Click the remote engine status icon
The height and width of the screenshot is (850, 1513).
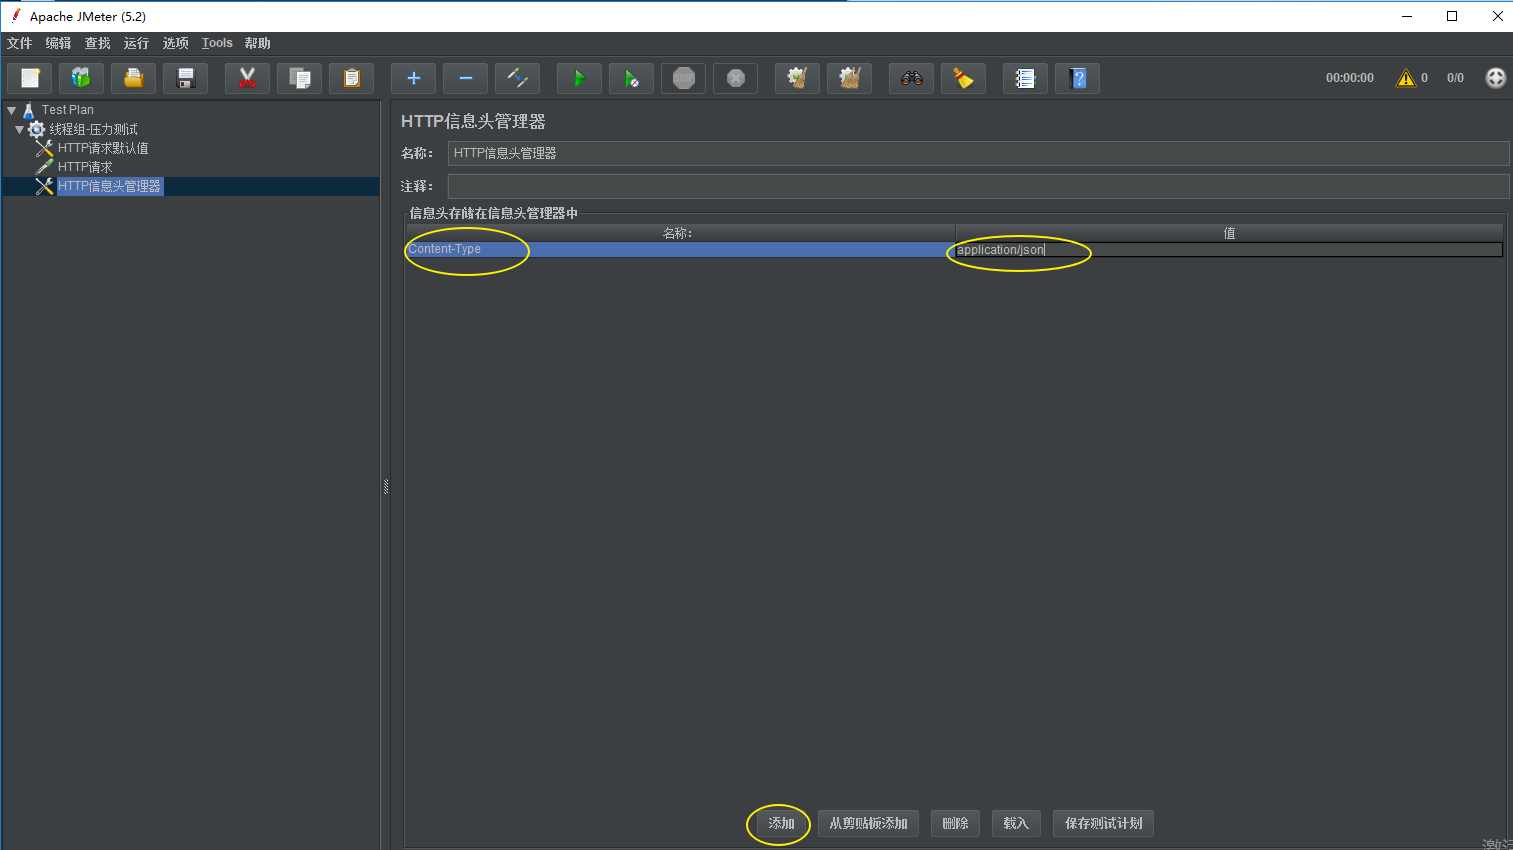1496,78
